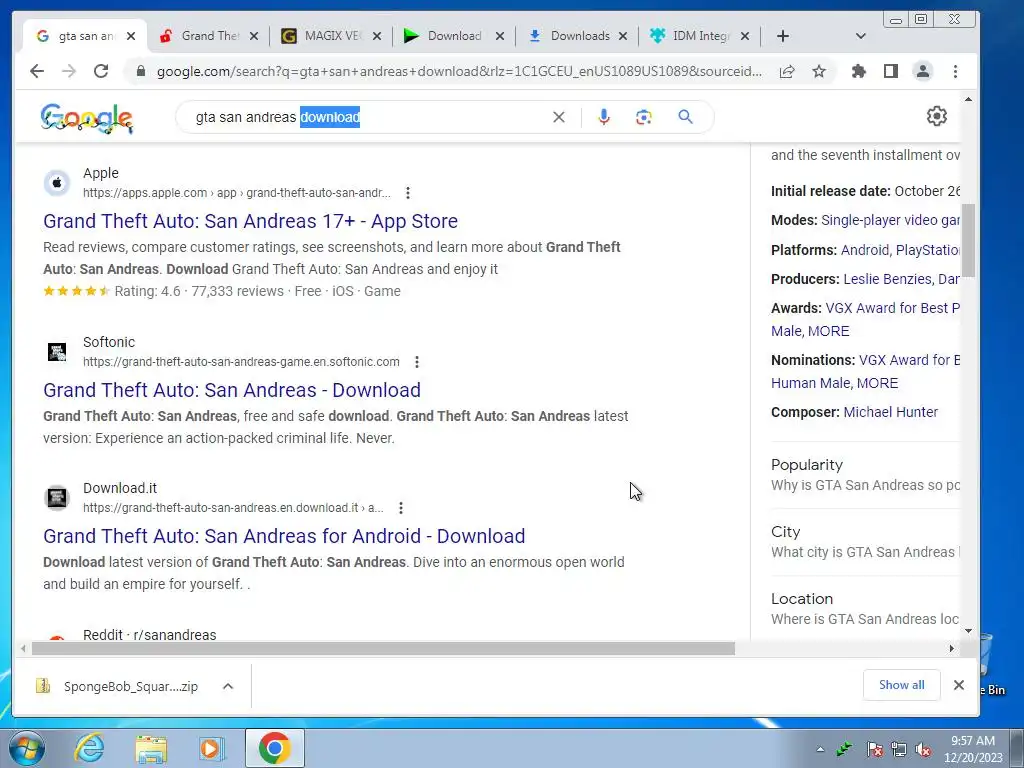The width and height of the screenshot is (1024, 768).
Task: Open the Extensions puzzle icon
Action: pyautogui.click(x=859, y=71)
